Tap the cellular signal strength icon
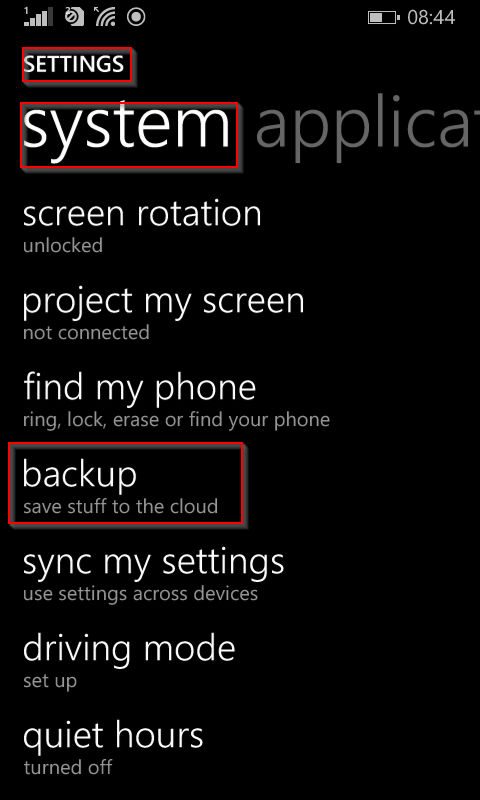The image size is (480, 800). coord(38,17)
